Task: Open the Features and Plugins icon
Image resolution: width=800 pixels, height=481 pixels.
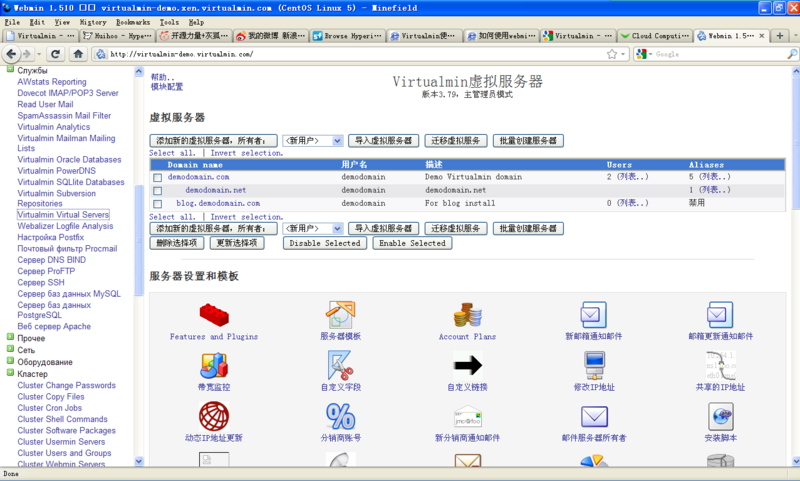Action: [x=213, y=316]
